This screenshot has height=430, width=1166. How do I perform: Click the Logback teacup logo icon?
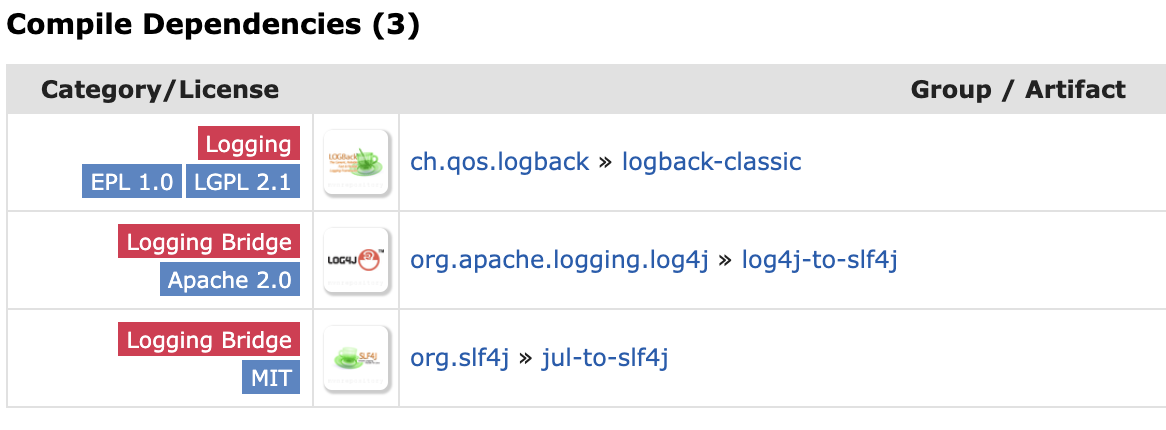pos(356,162)
